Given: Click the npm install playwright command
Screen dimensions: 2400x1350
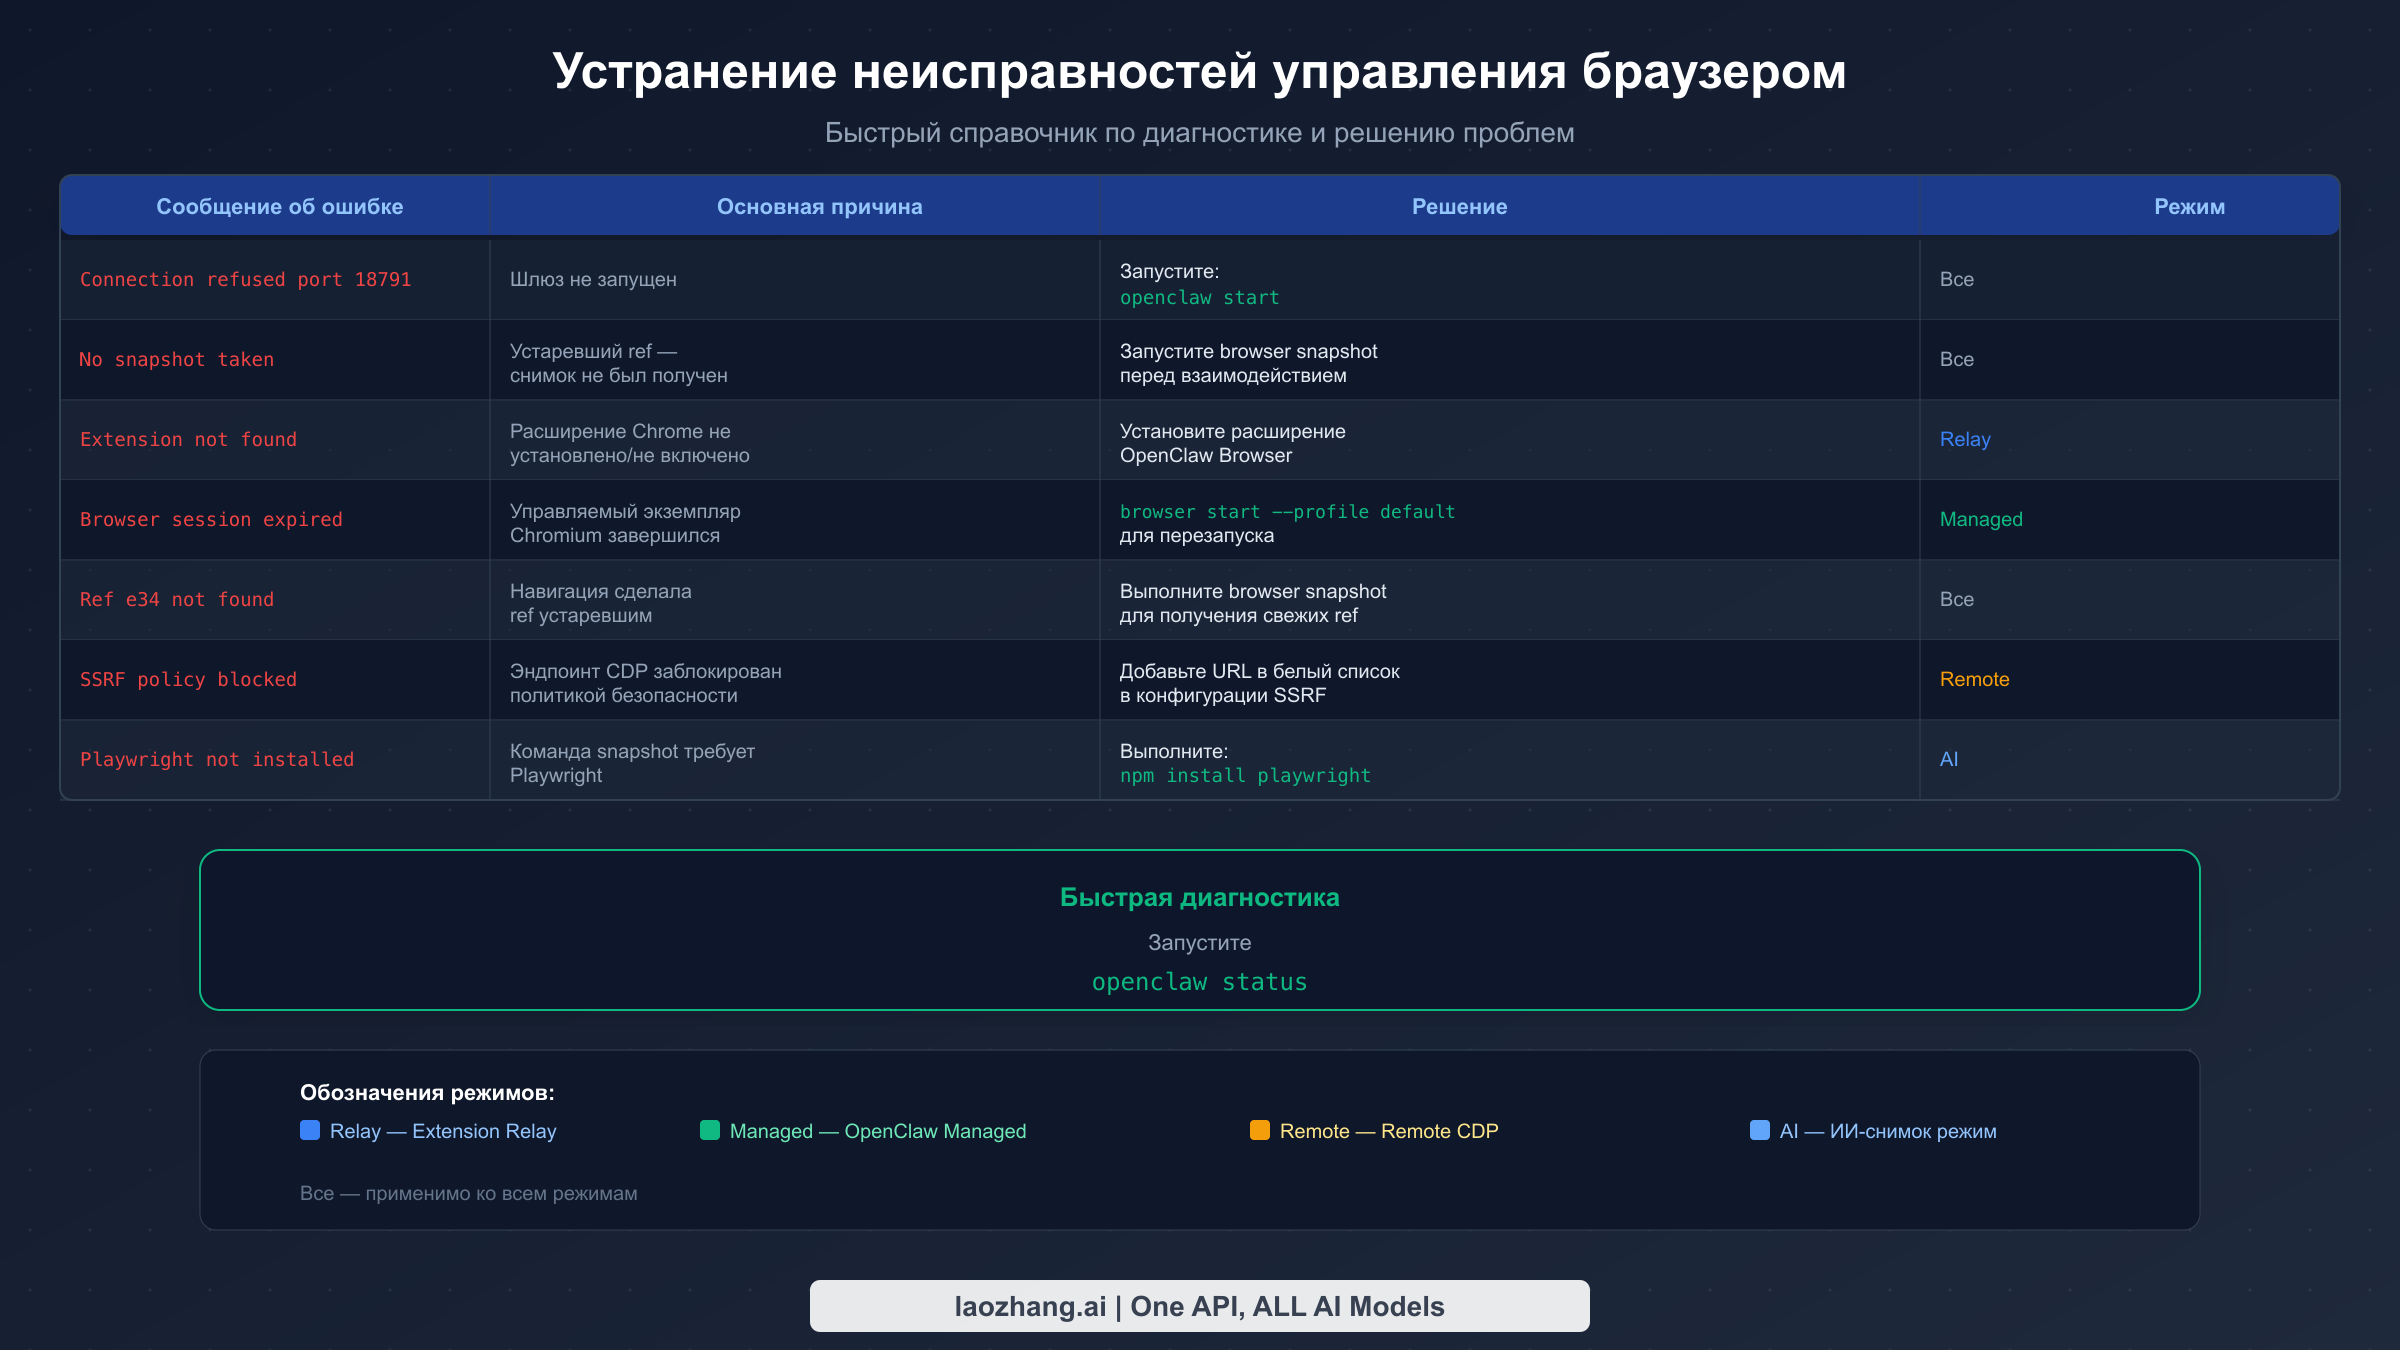Looking at the screenshot, I should (1245, 775).
